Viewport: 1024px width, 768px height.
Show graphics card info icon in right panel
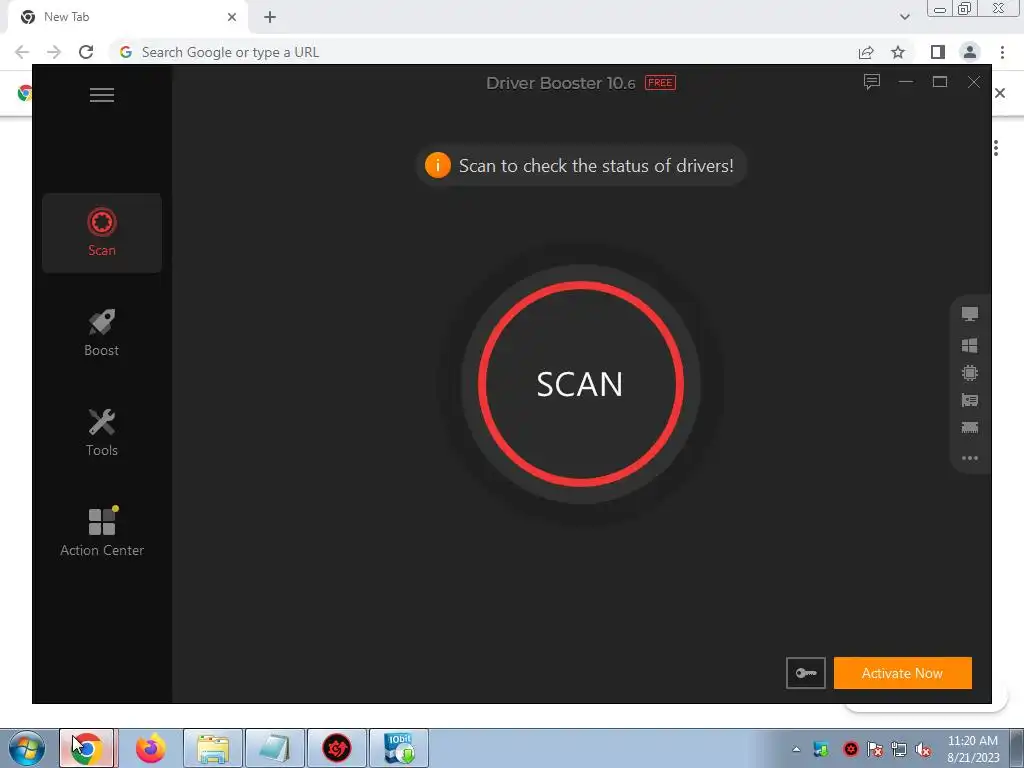point(970,400)
